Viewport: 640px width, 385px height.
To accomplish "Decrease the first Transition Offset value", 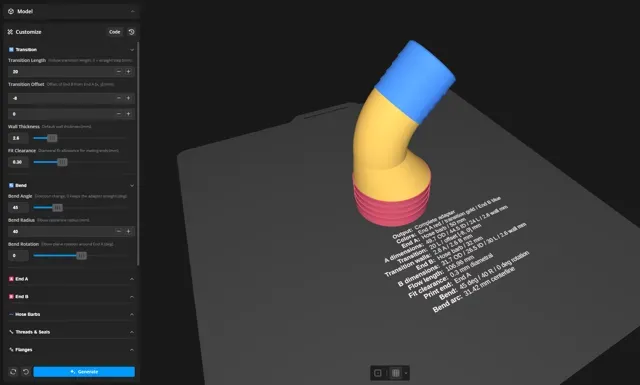I will tap(118, 98).
